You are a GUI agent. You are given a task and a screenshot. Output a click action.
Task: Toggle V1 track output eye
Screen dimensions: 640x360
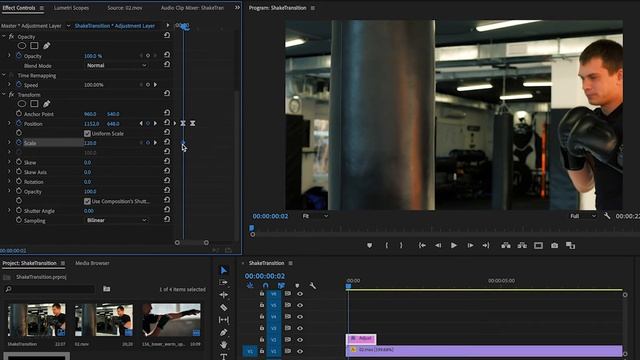[300, 351]
